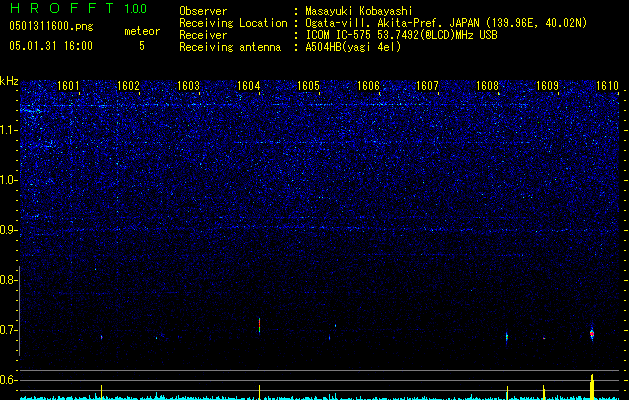Image resolution: width=629 pixels, height=400 pixels.
Task: Click the 1610 time axis label
Action: (x=607, y=85)
